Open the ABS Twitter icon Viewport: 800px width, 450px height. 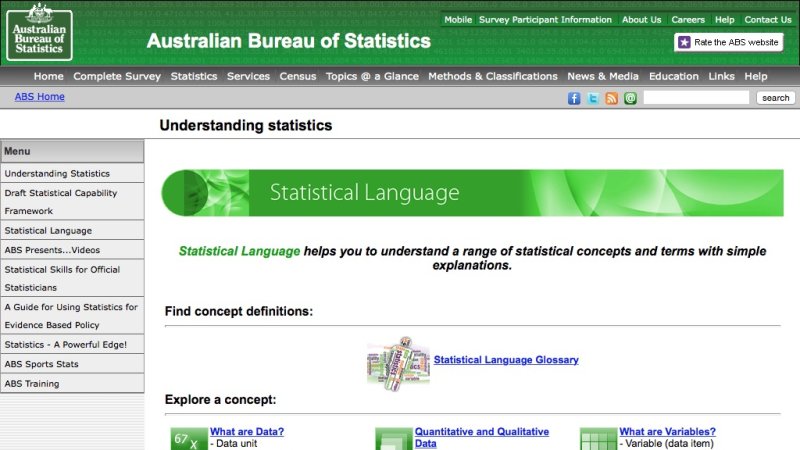tap(593, 98)
